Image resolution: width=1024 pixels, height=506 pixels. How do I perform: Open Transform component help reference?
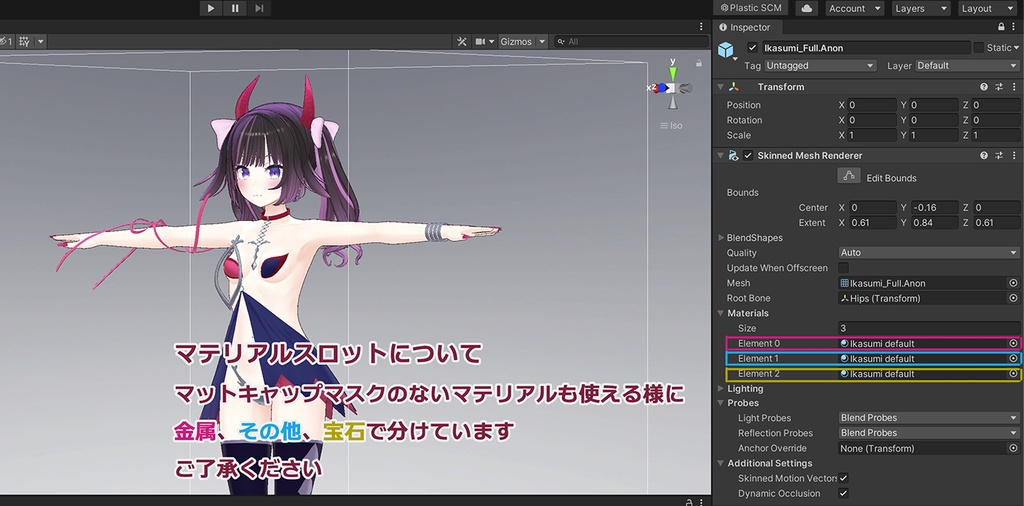(x=984, y=87)
